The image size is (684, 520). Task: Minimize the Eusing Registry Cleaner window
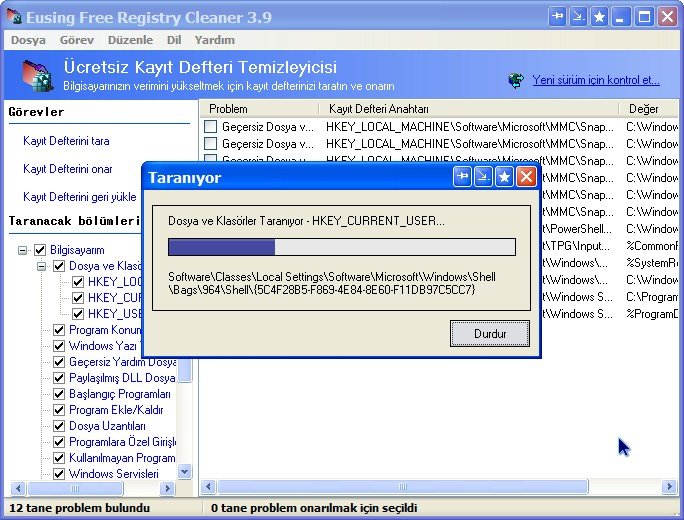coord(620,17)
